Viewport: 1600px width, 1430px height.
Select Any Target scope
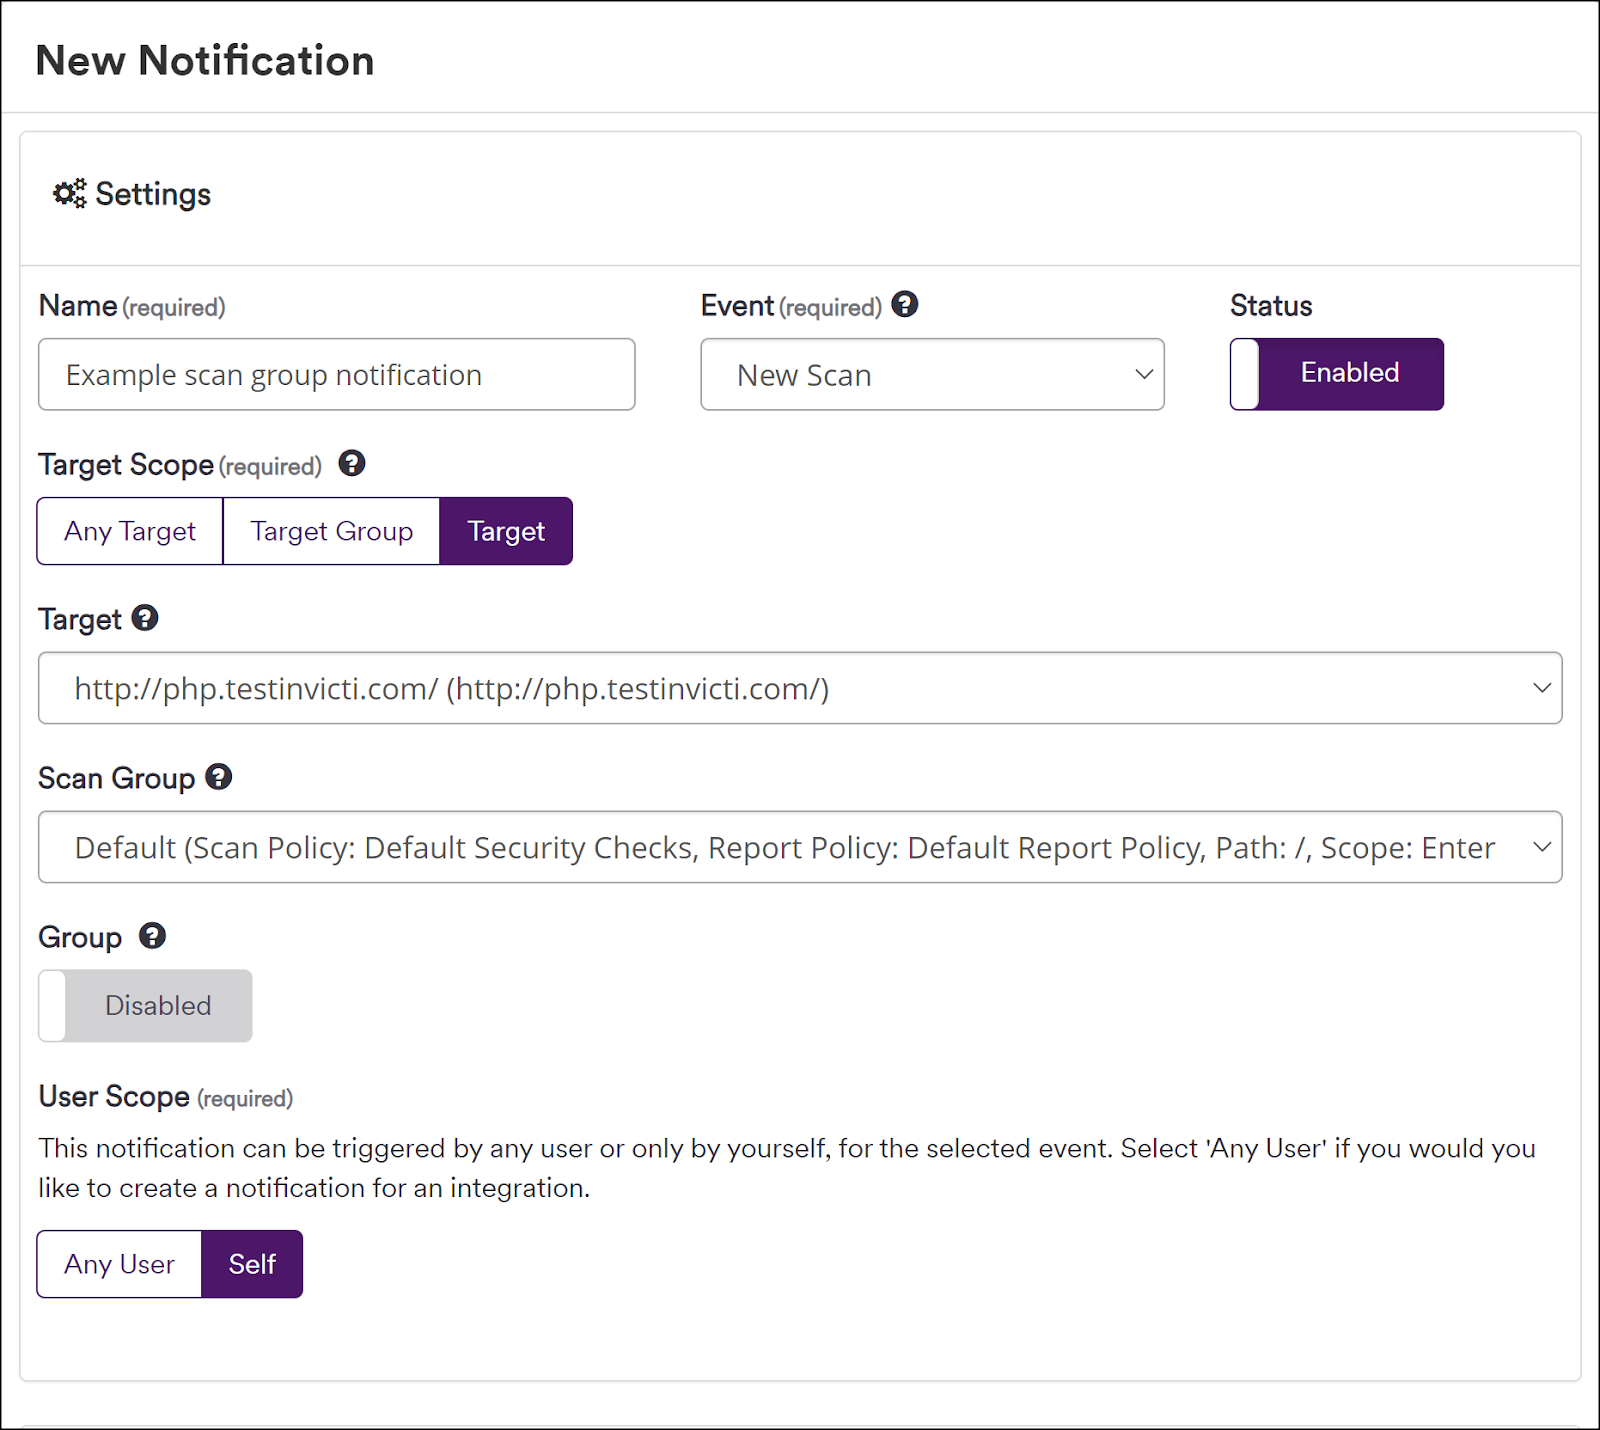[129, 531]
